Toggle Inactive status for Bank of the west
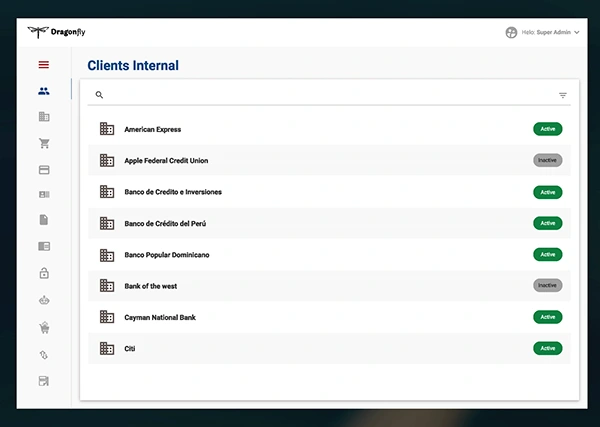Image resolution: width=600 pixels, height=427 pixels. coord(548,285)
